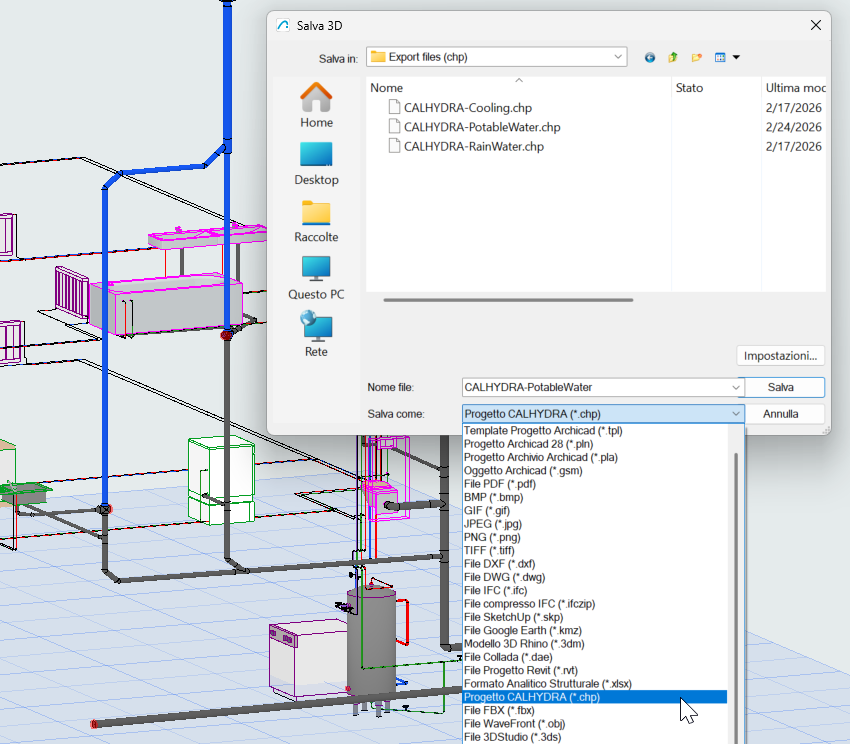Screen dimensions: 850x744
Task: Go back using the blue arrow icon
Action: click(x=649, y=57)
